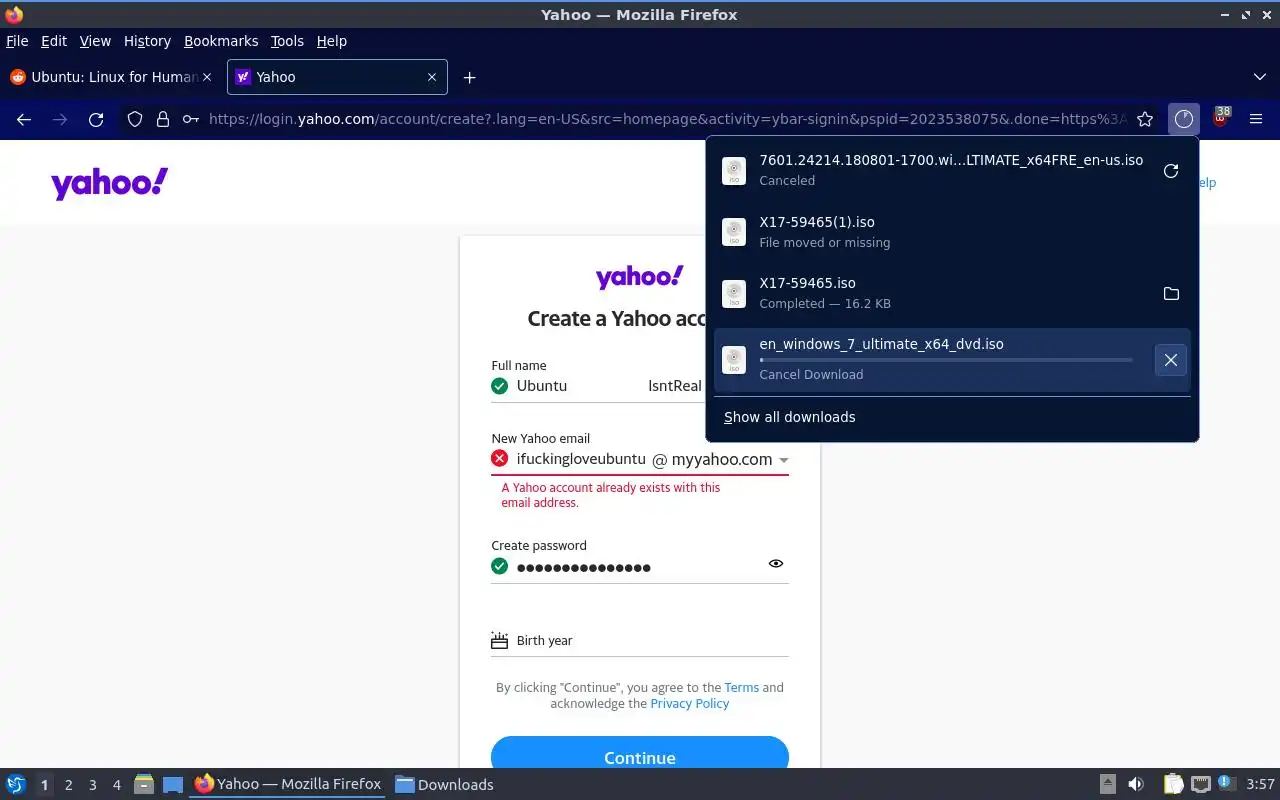Click the site security padlock icon
Image resolution: width=1280 pixels, height=800 pixels.
[163, 119]
